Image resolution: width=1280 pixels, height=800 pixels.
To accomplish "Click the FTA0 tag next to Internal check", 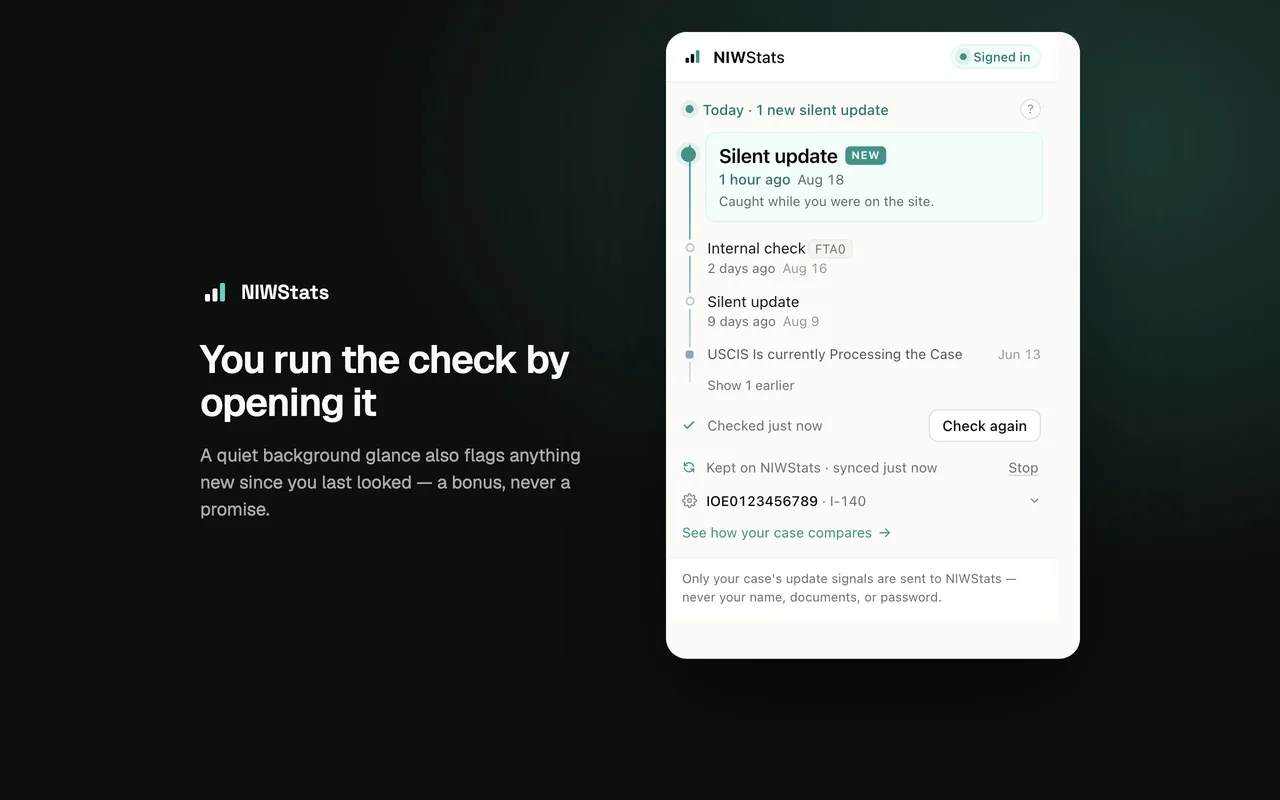I will point(830,249).
